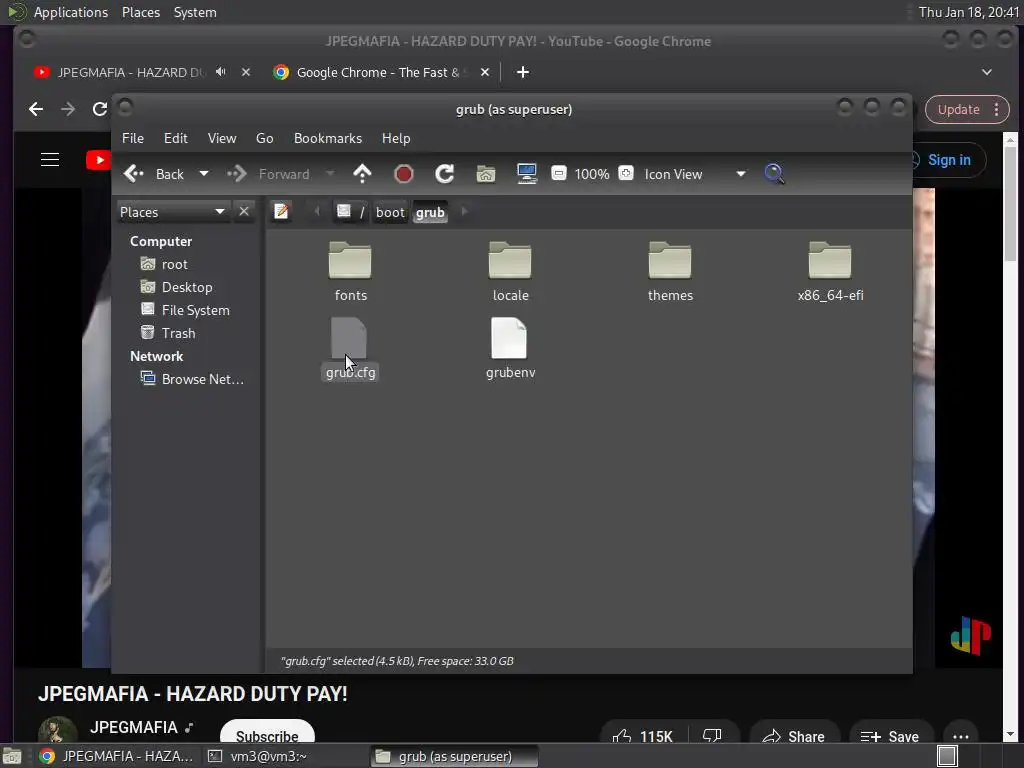The image size is (1024, 768).
Task: Open the Bookmarks menu
Action: tap(328, 138)
